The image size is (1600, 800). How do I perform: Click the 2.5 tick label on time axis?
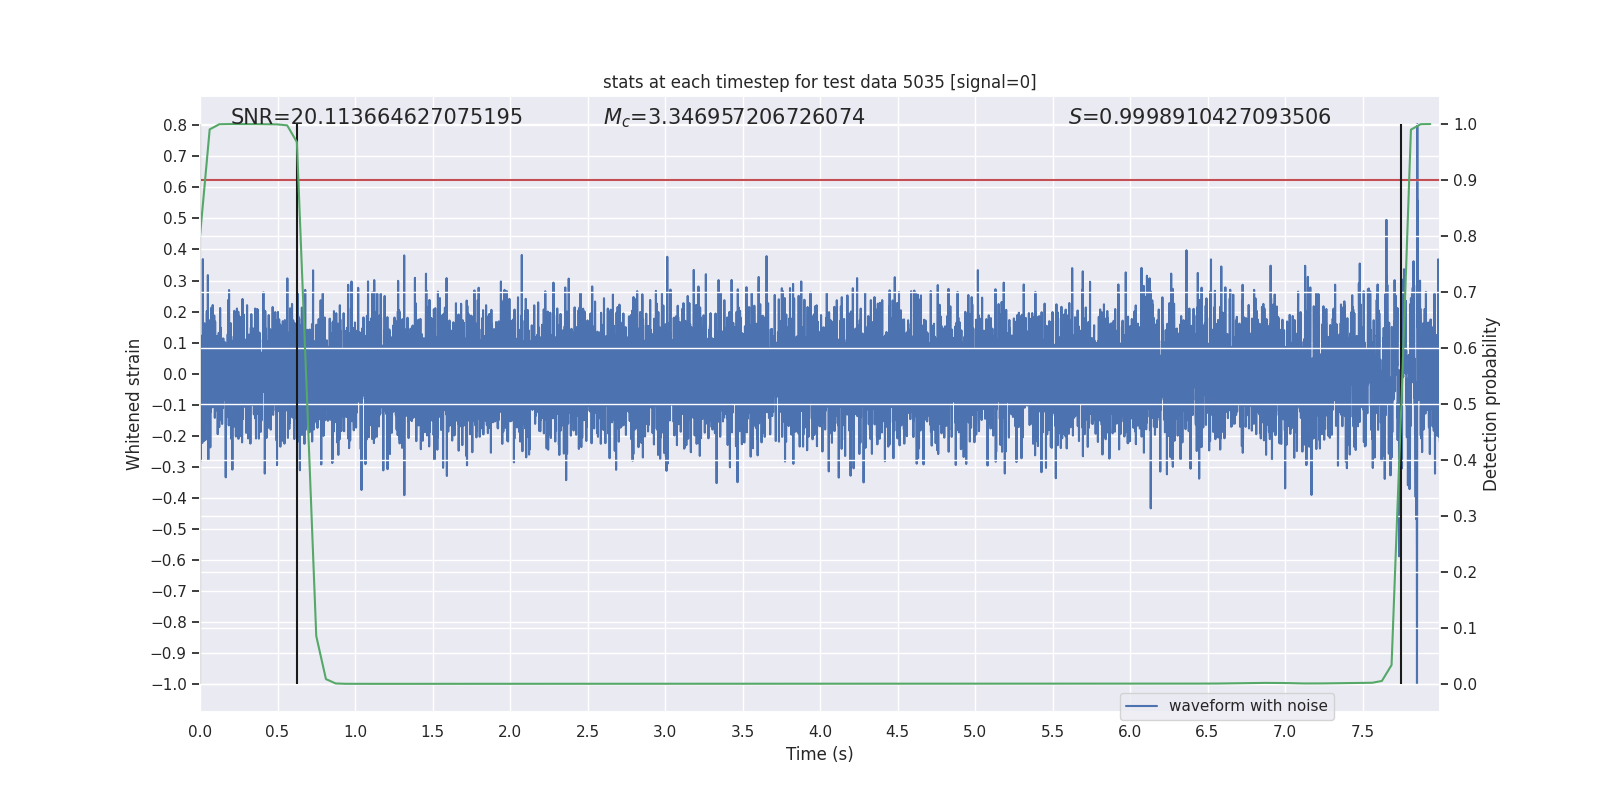pyautogui.click(x=587, y=732)
